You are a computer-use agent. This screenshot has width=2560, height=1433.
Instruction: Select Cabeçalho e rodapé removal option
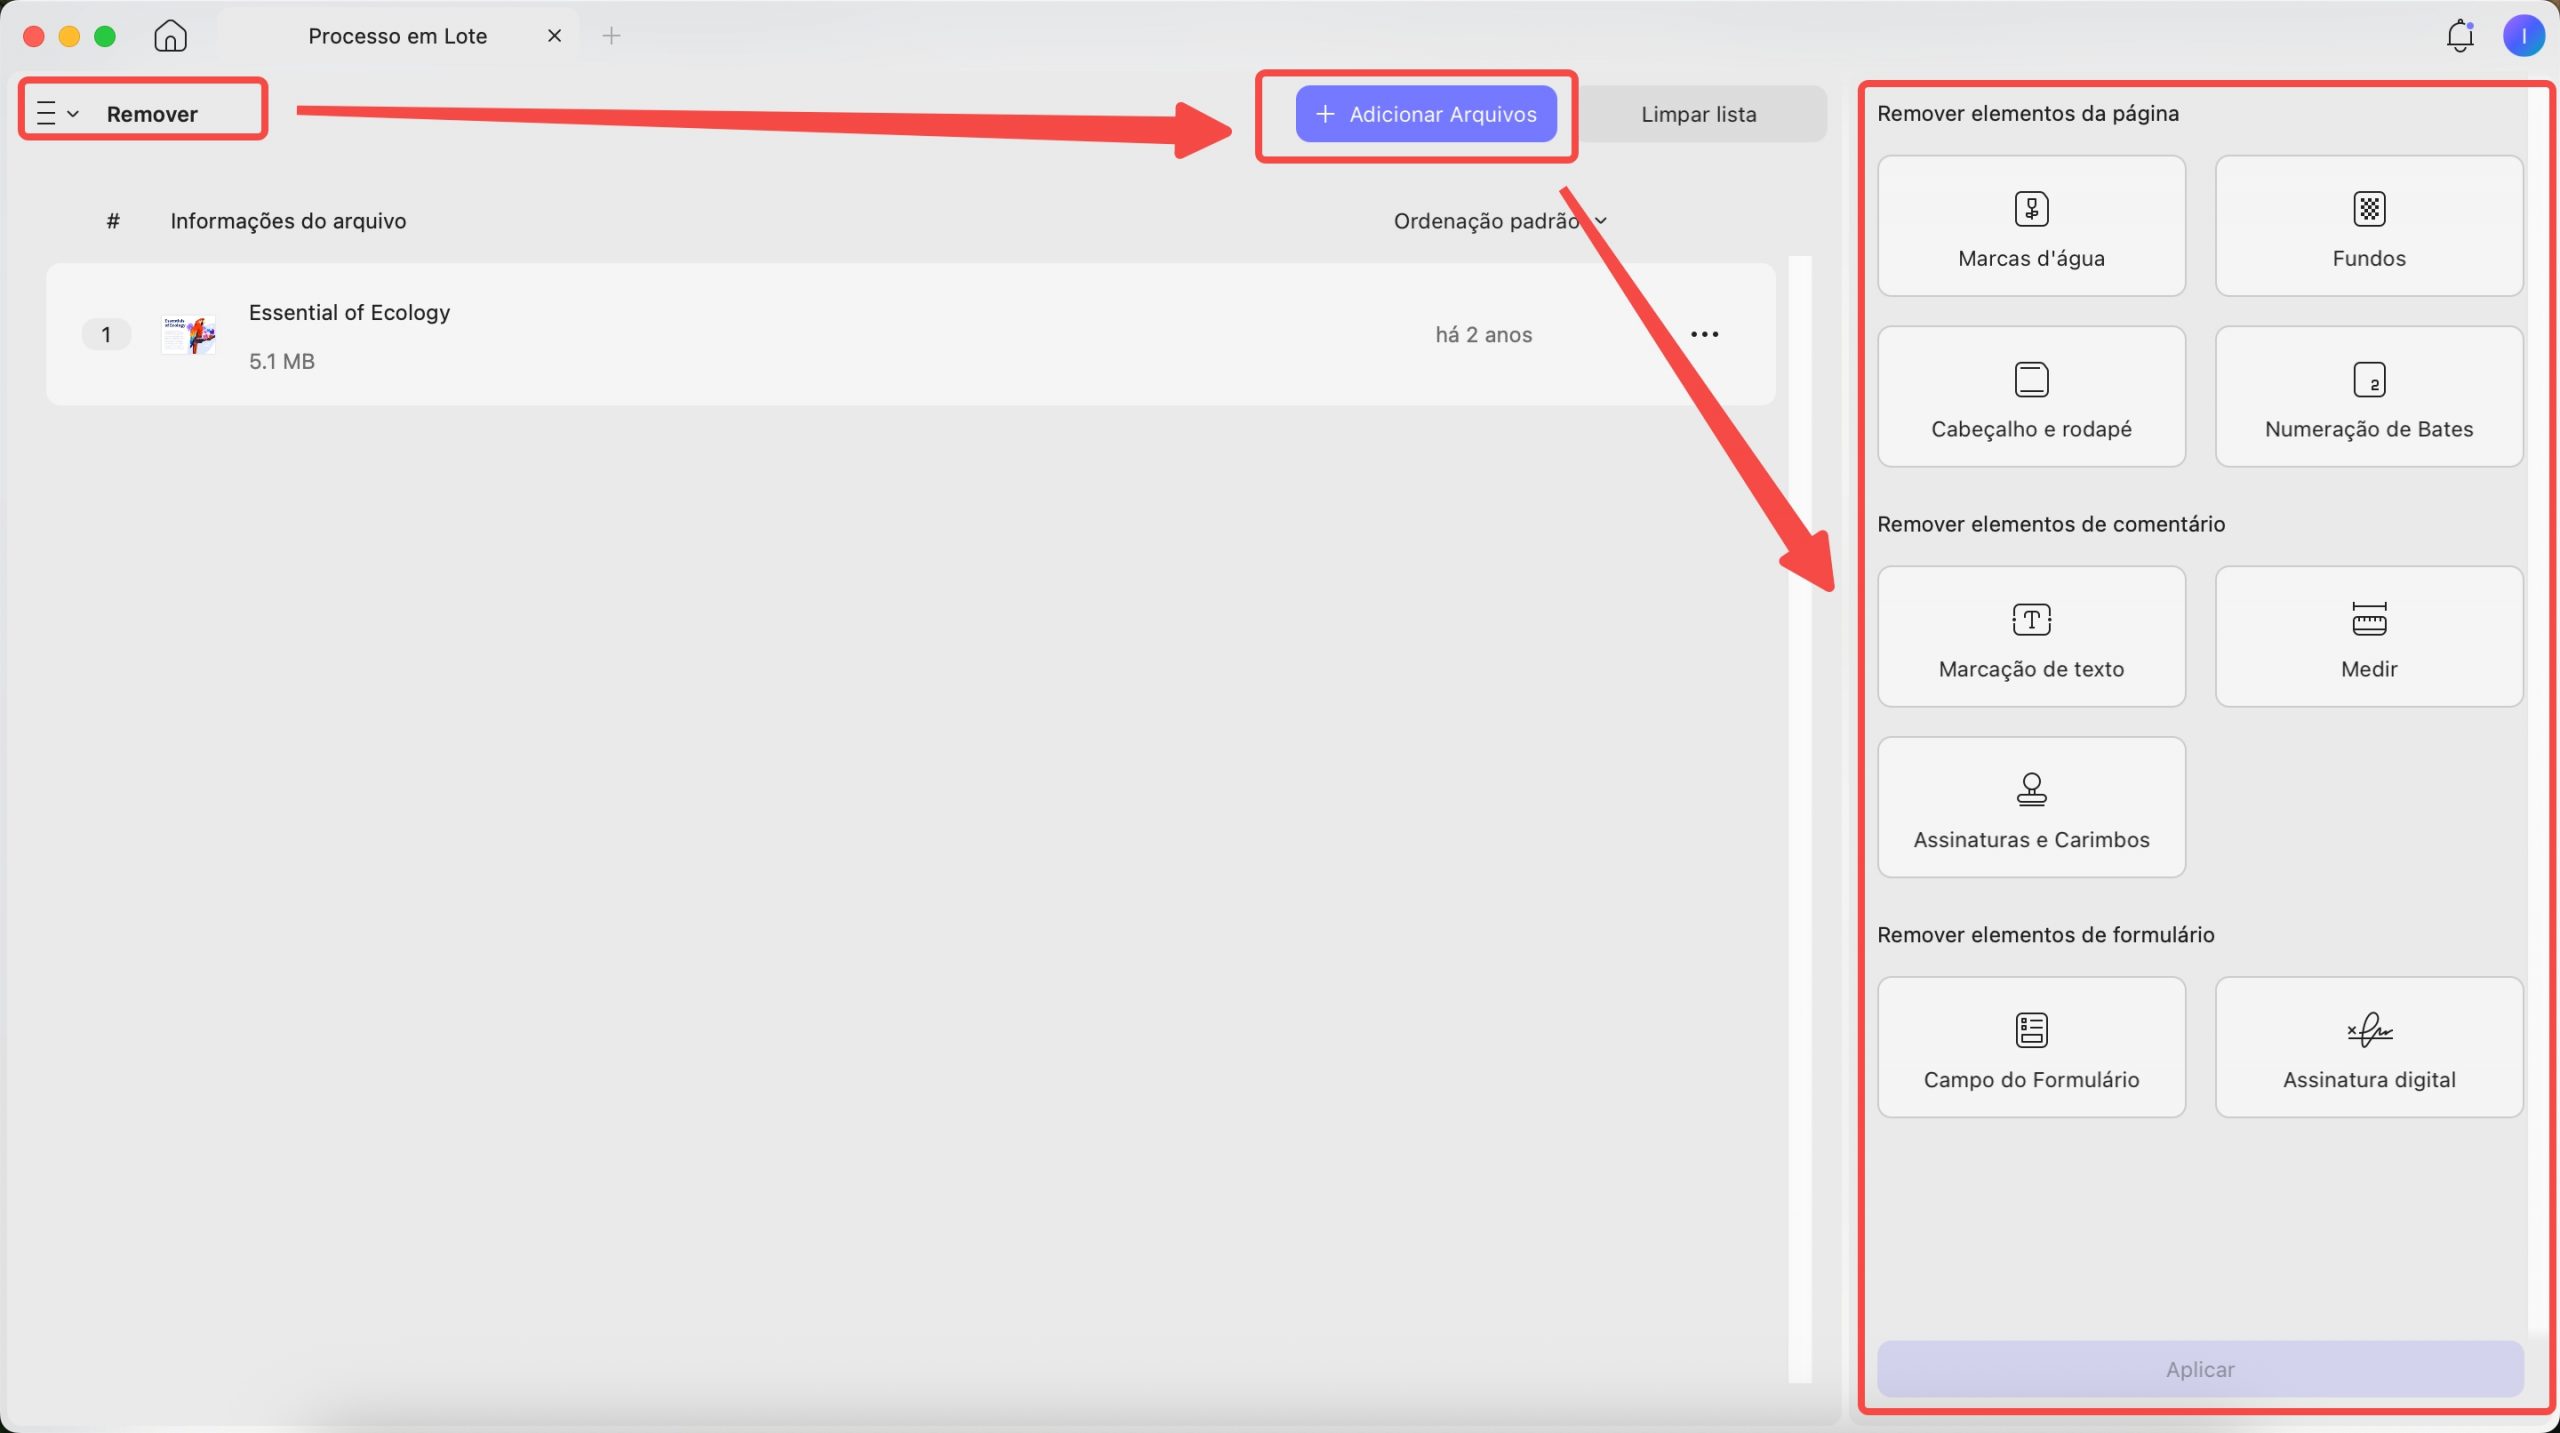click(x=2031, y=396)
